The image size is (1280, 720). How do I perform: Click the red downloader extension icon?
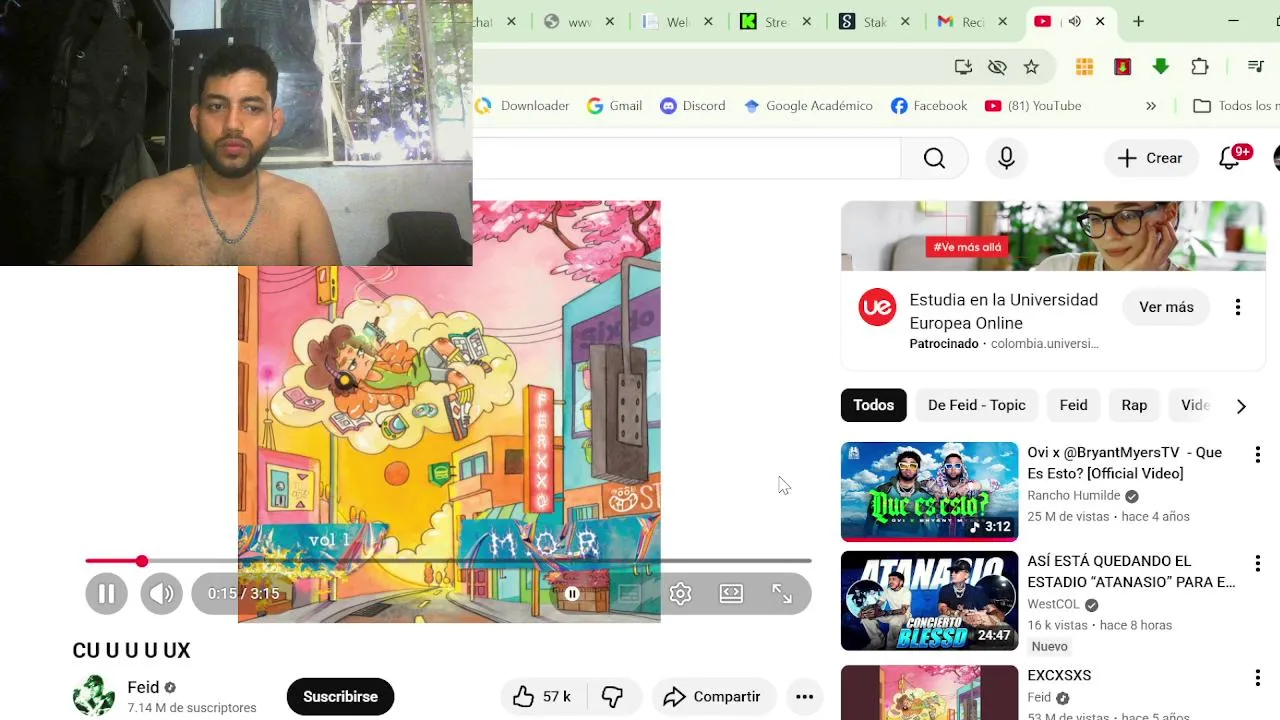pos(1122,67)
